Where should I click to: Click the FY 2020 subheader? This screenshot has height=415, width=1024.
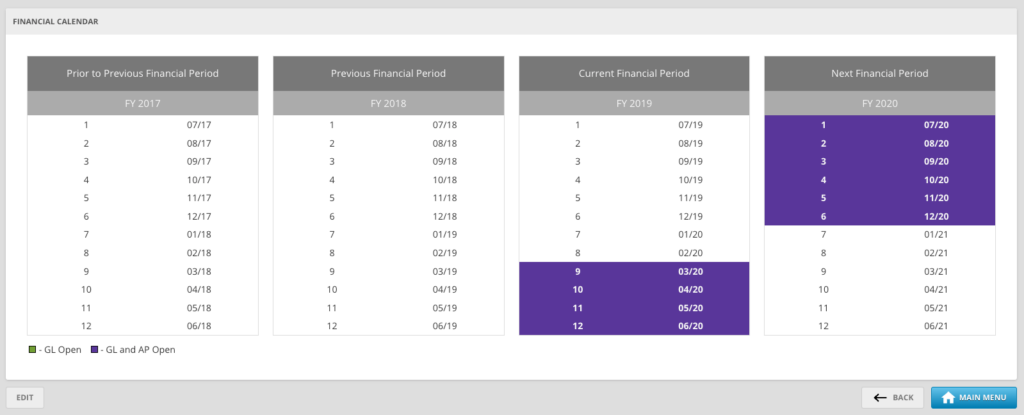[880, 103]
